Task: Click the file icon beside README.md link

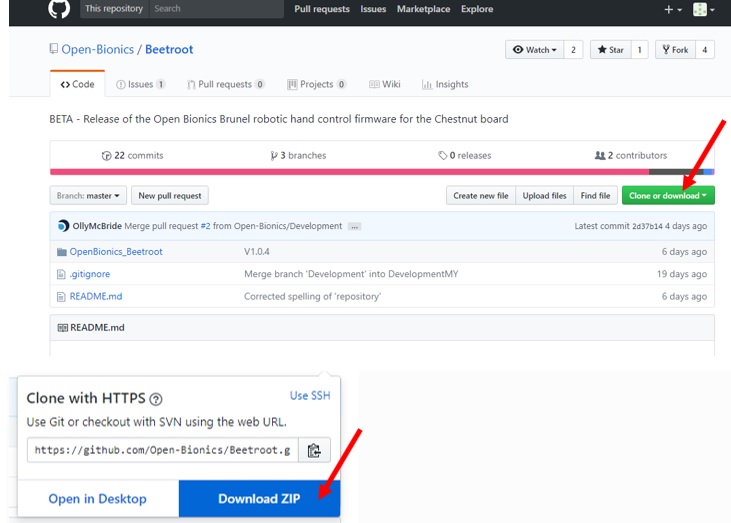Action: point(61,297)
